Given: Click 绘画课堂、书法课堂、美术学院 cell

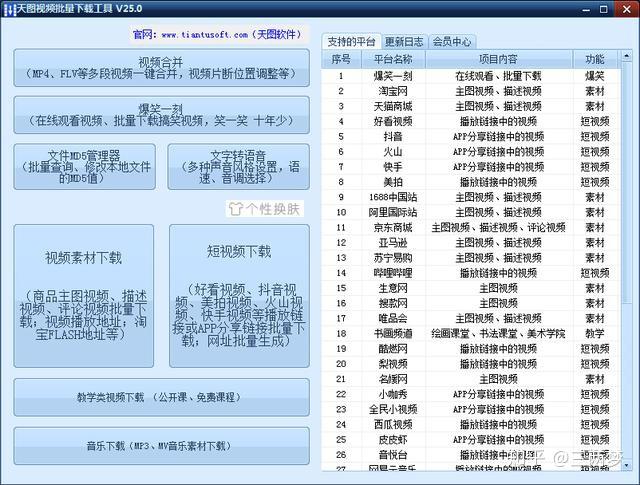Looking at the screenshot, I should 498,334.
